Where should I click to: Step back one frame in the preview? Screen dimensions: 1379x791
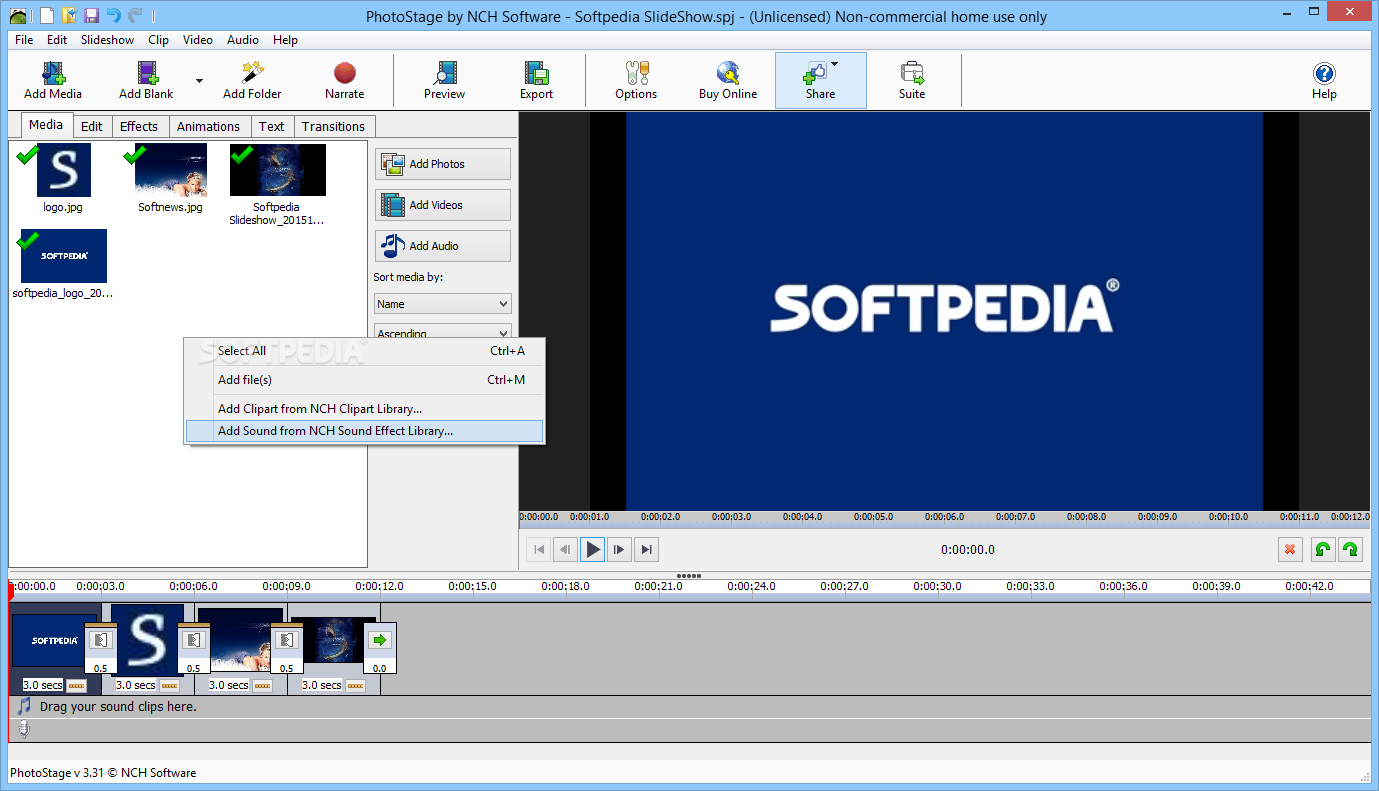(x=566, y=549)
